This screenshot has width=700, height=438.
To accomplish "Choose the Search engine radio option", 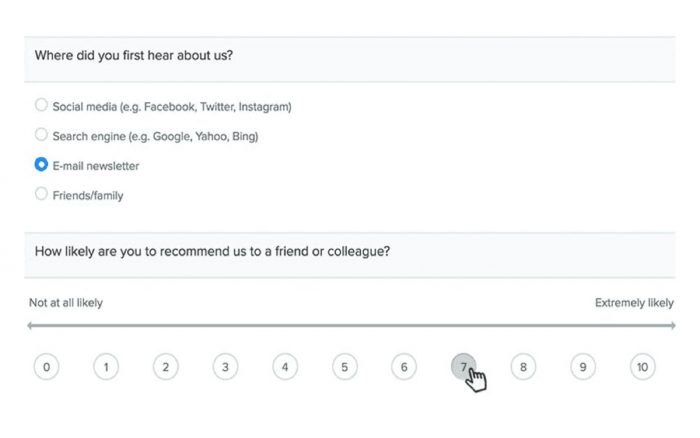I will [41, 135].
